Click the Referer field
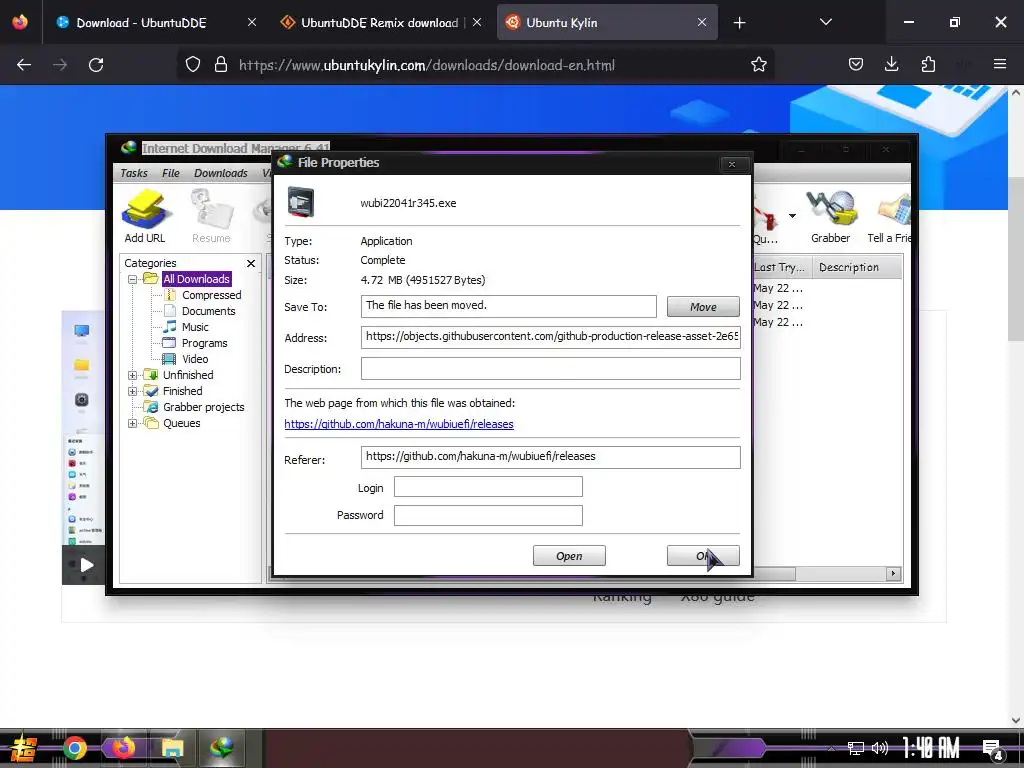 click(x=551, y=457)
